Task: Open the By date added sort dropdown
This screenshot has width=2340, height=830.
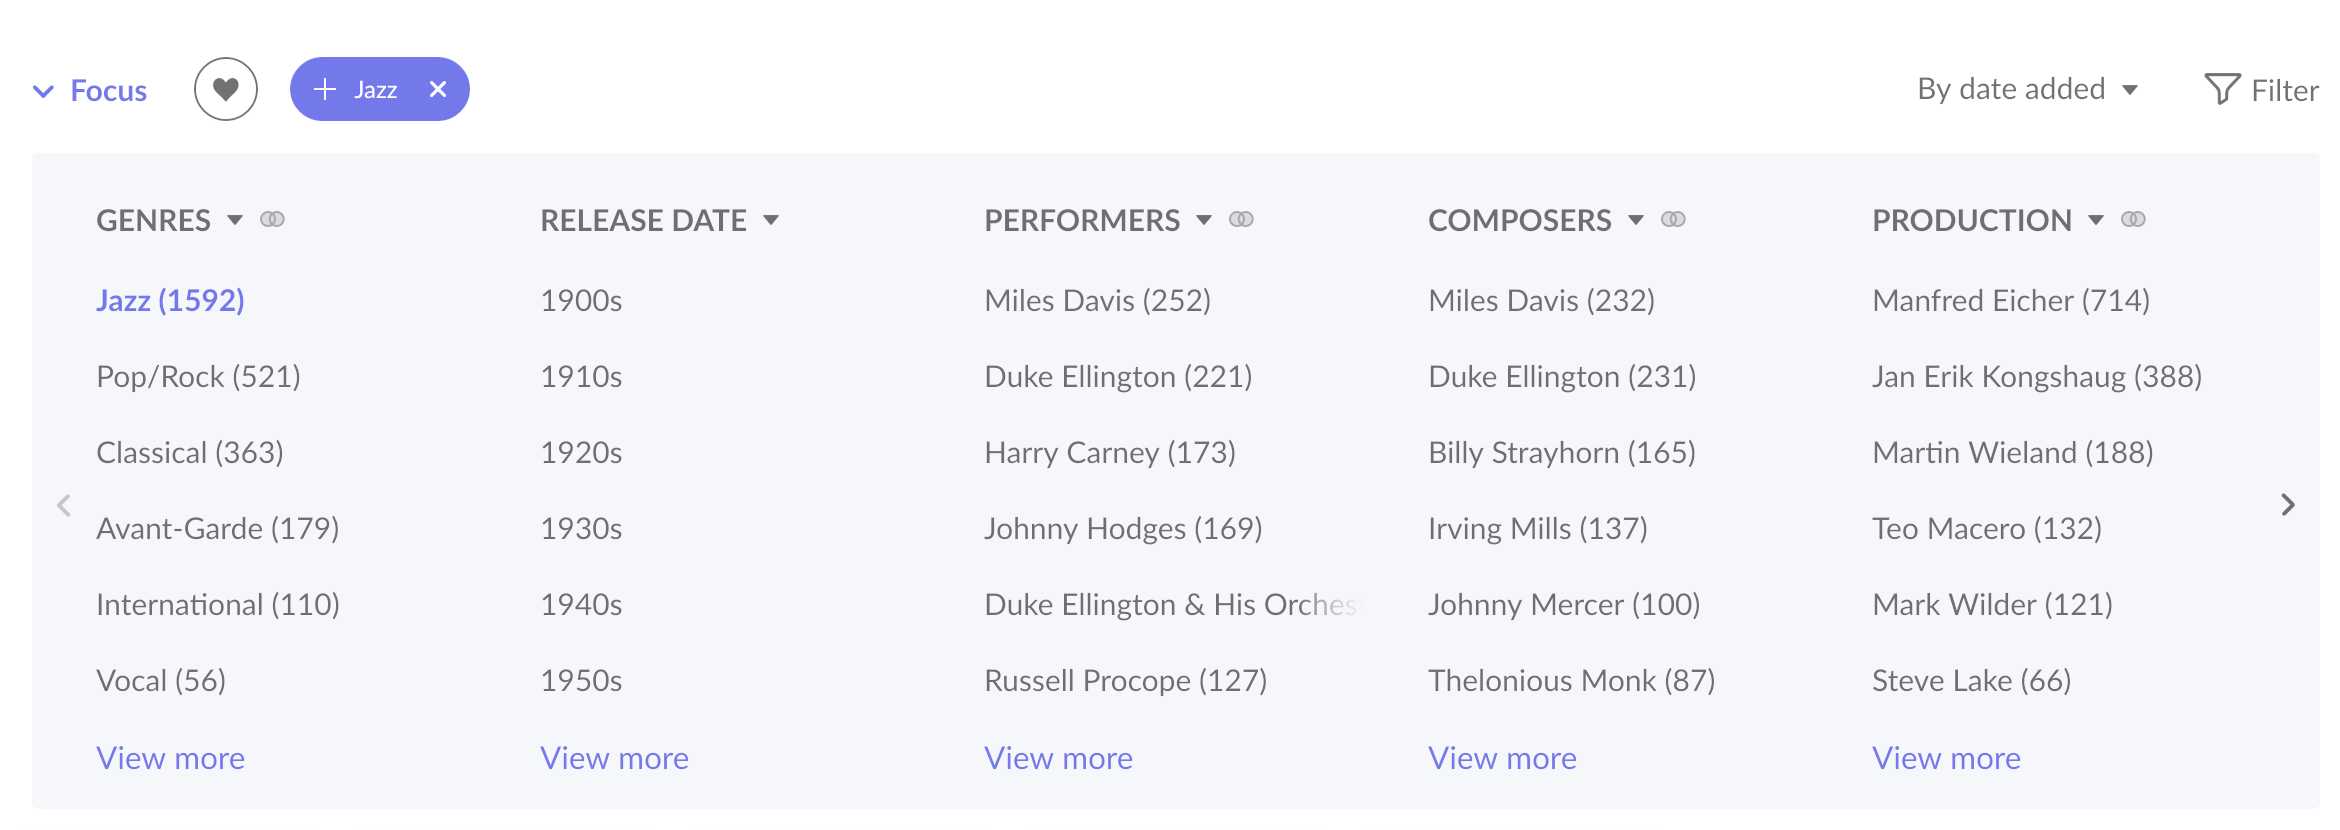Action: pos(2027,89)
